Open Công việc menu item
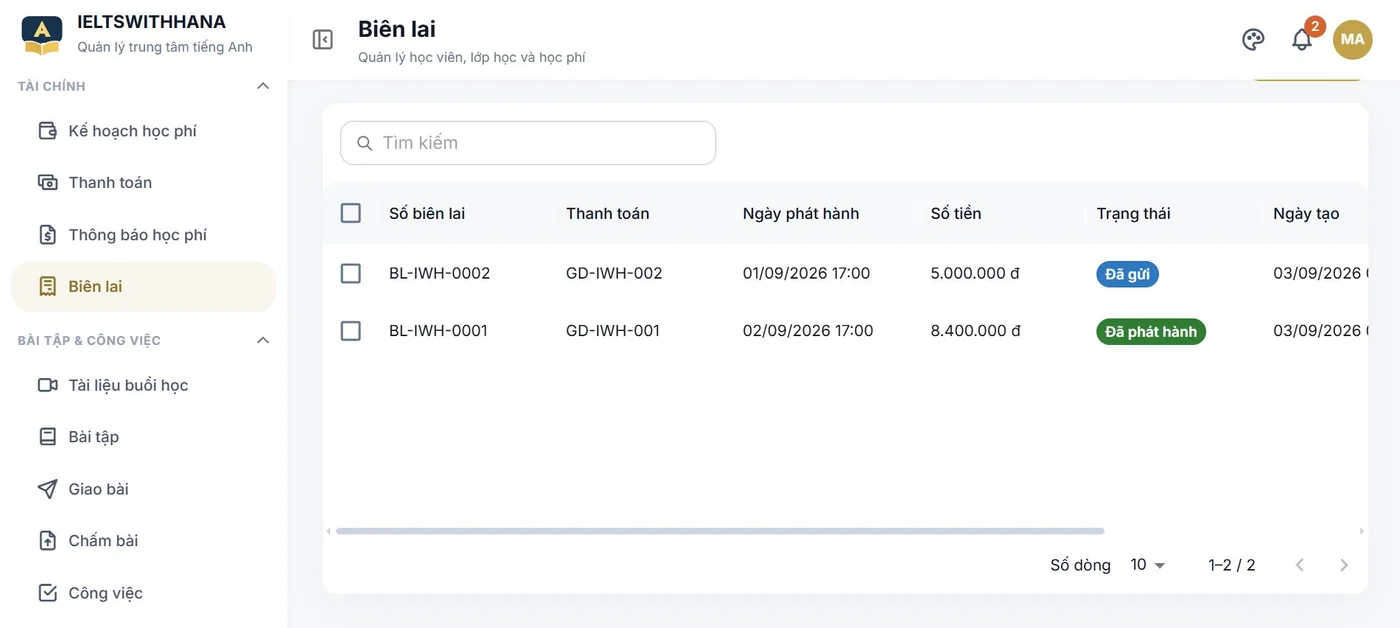 [x=143, y=593]
